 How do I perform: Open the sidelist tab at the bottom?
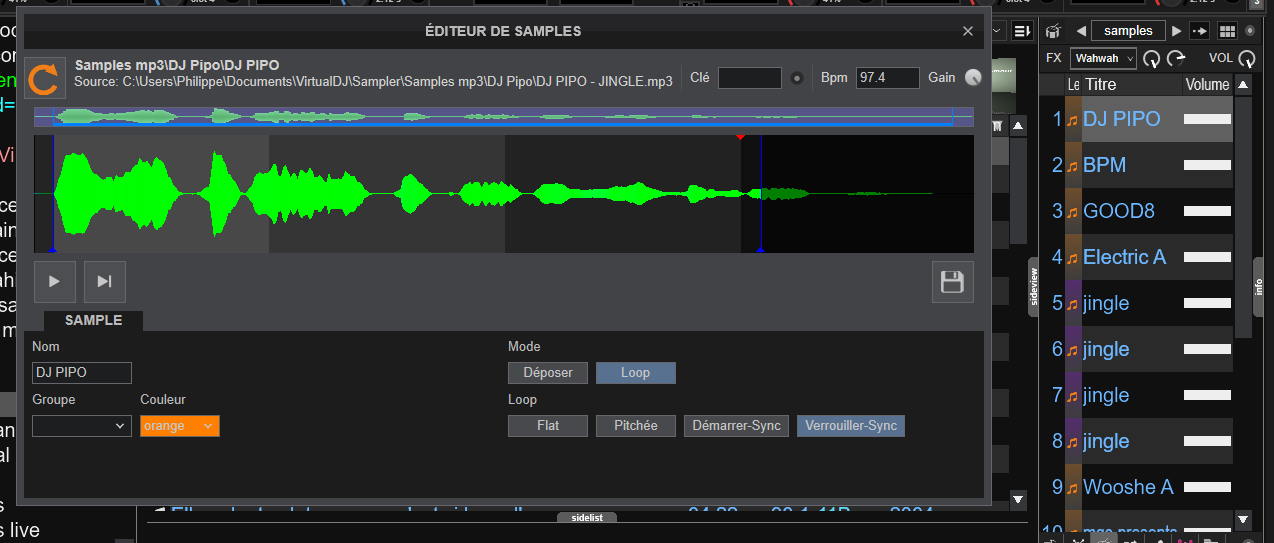(587, 518)
